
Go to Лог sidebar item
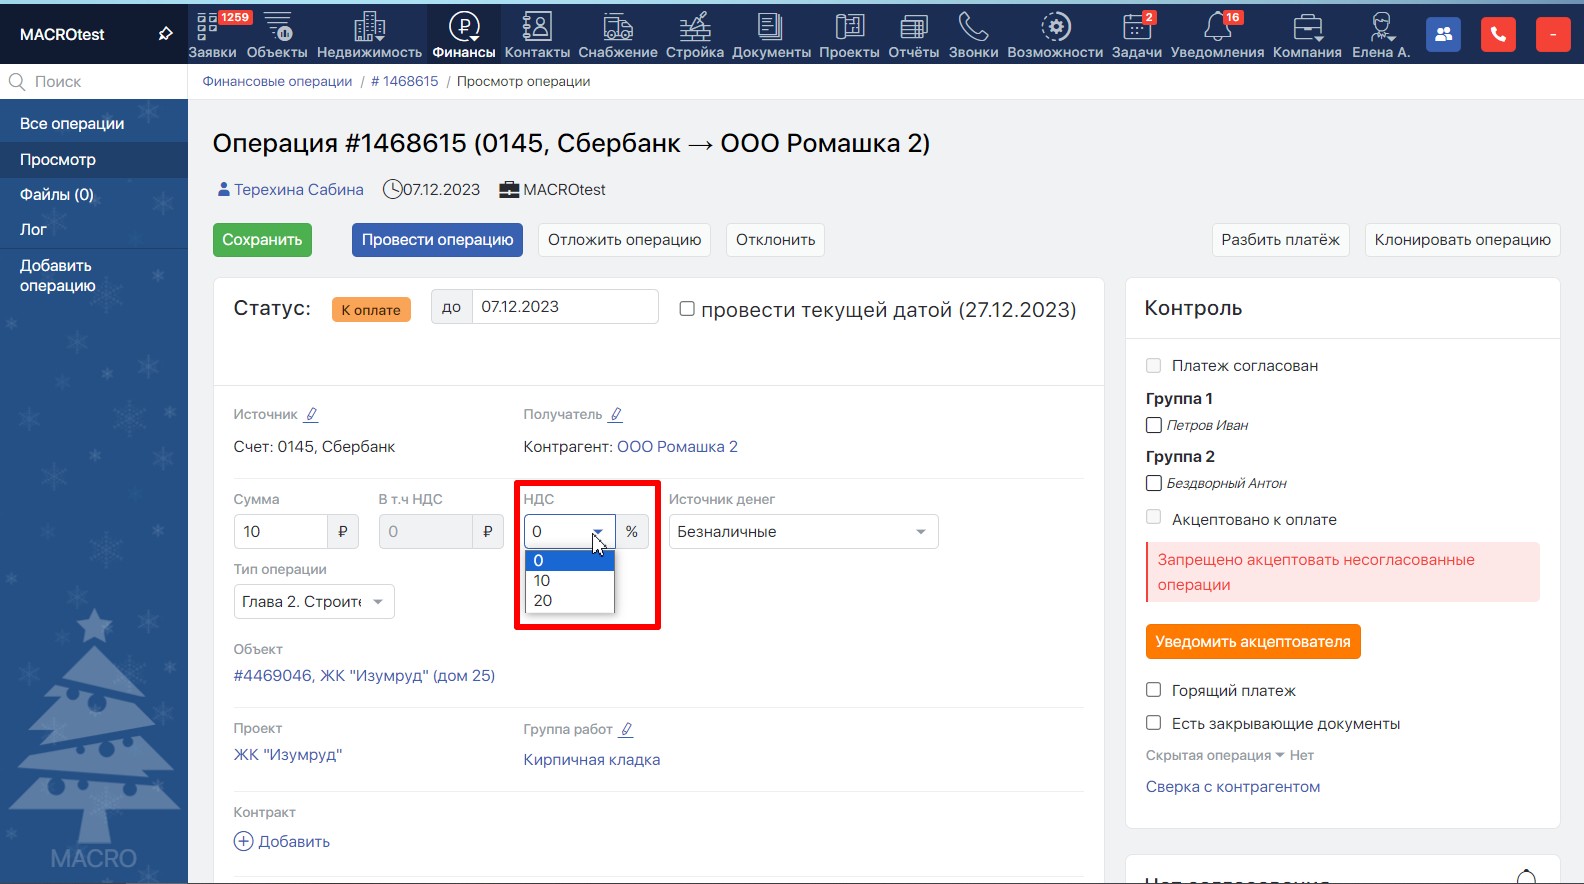34,230
